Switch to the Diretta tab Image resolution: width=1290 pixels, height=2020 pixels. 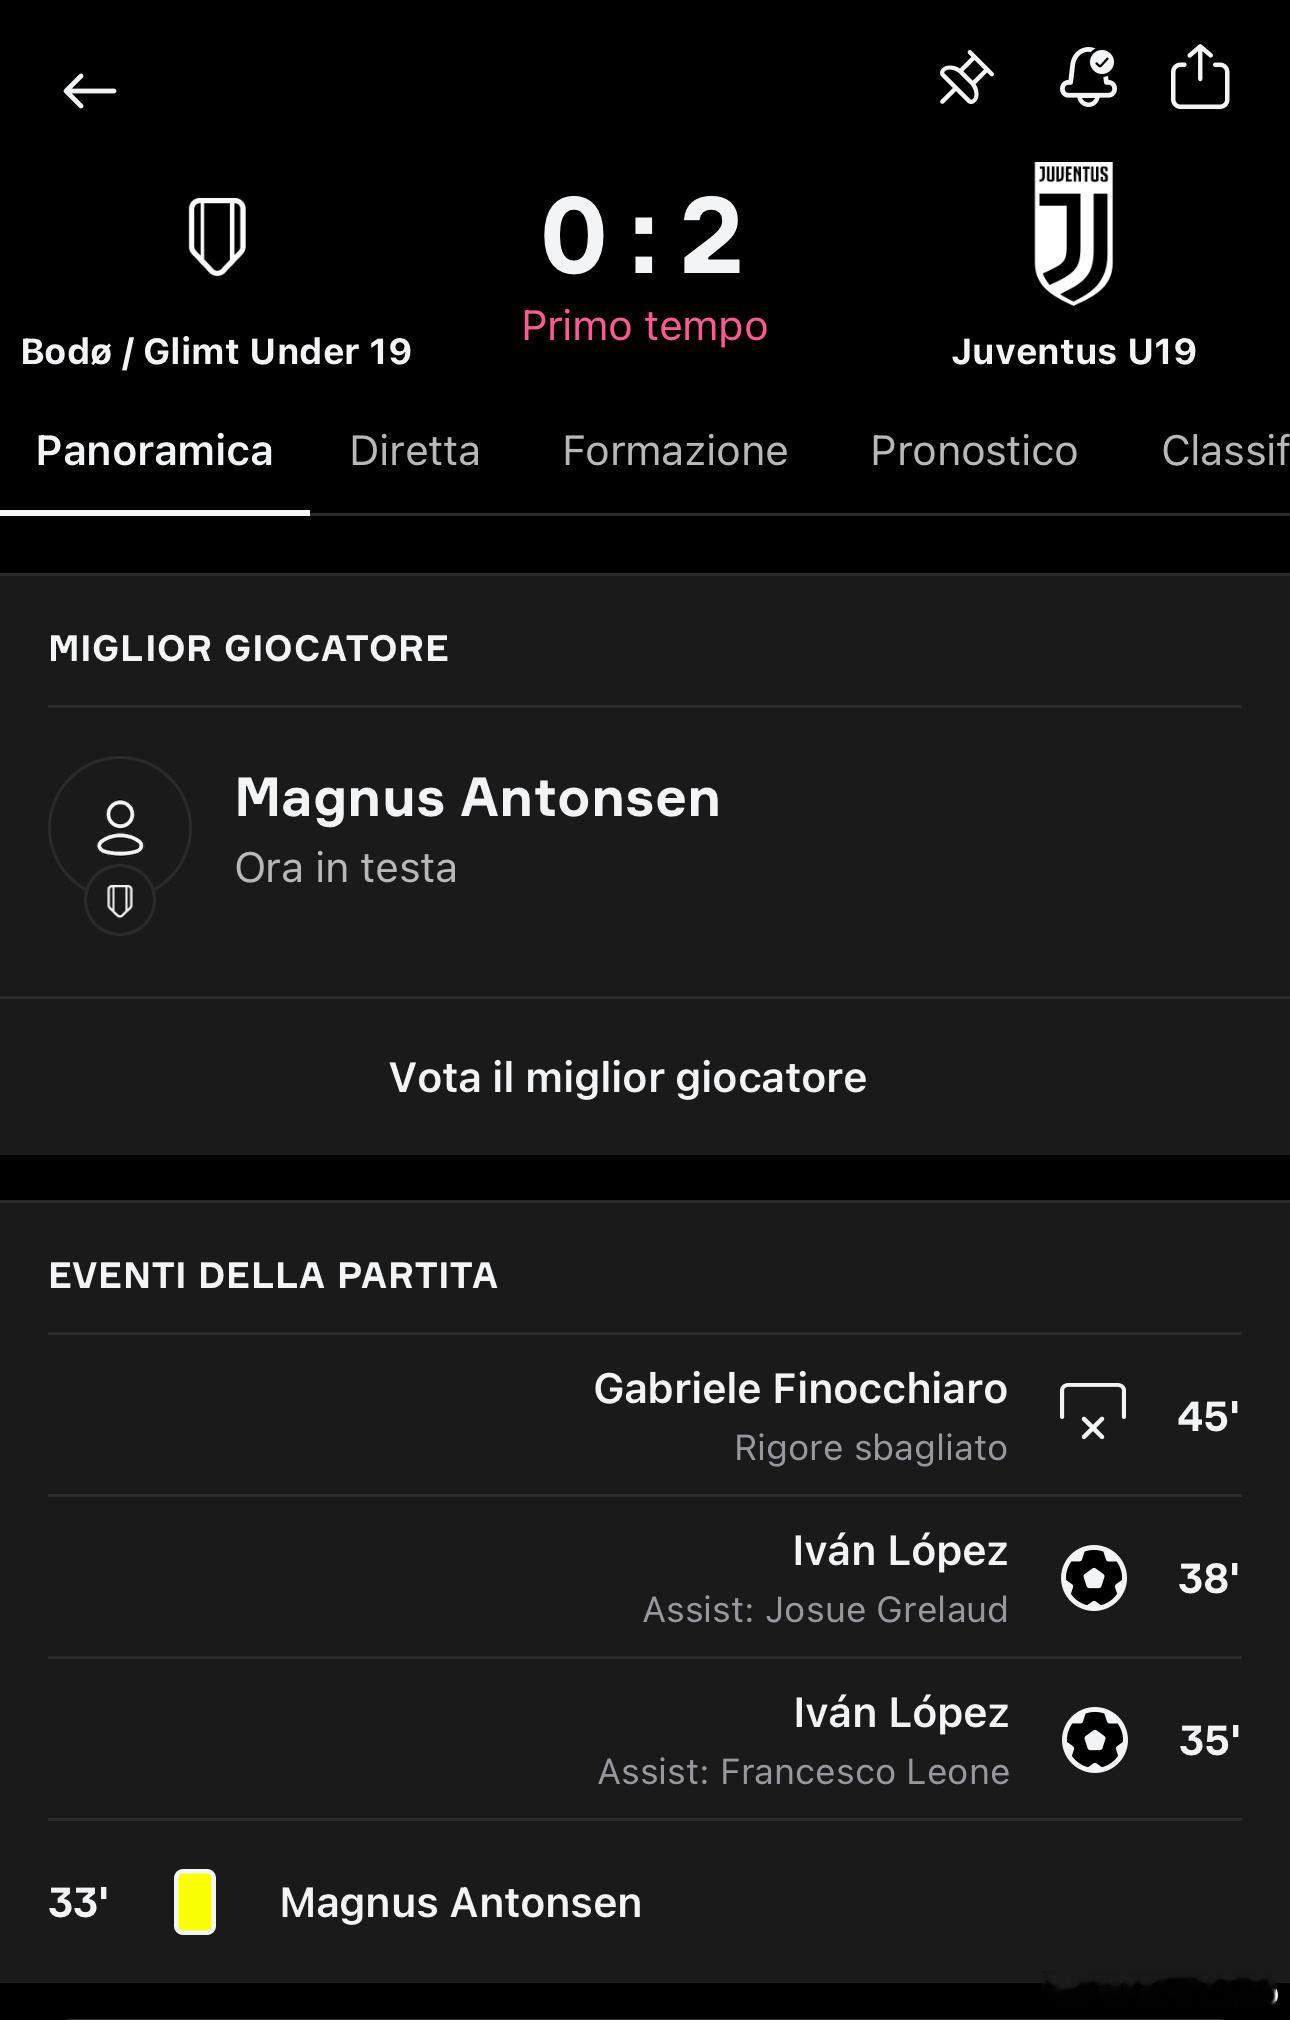415,451
